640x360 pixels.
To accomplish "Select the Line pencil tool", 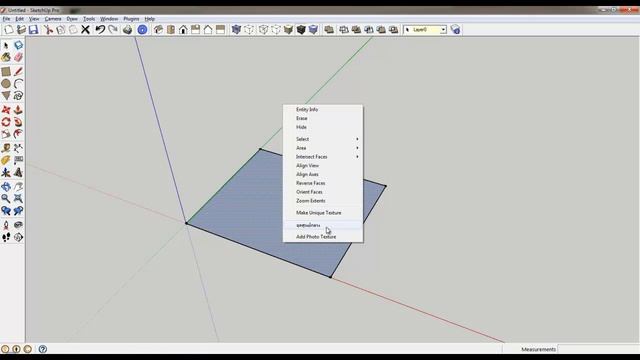I will tap(18, 72).
